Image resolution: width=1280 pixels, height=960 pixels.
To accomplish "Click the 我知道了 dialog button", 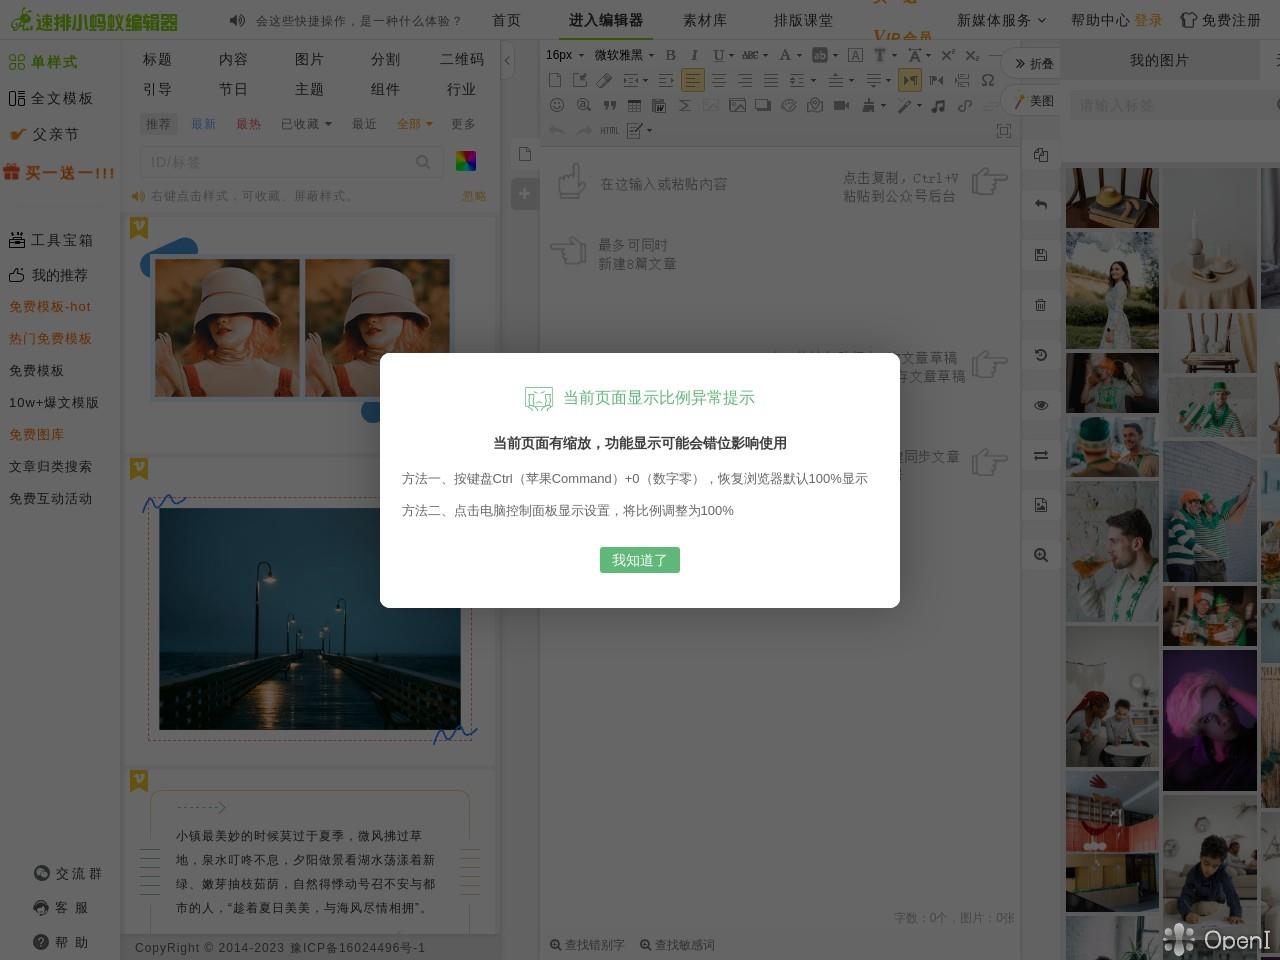I will pyautogui.click(x=639, y=560).
